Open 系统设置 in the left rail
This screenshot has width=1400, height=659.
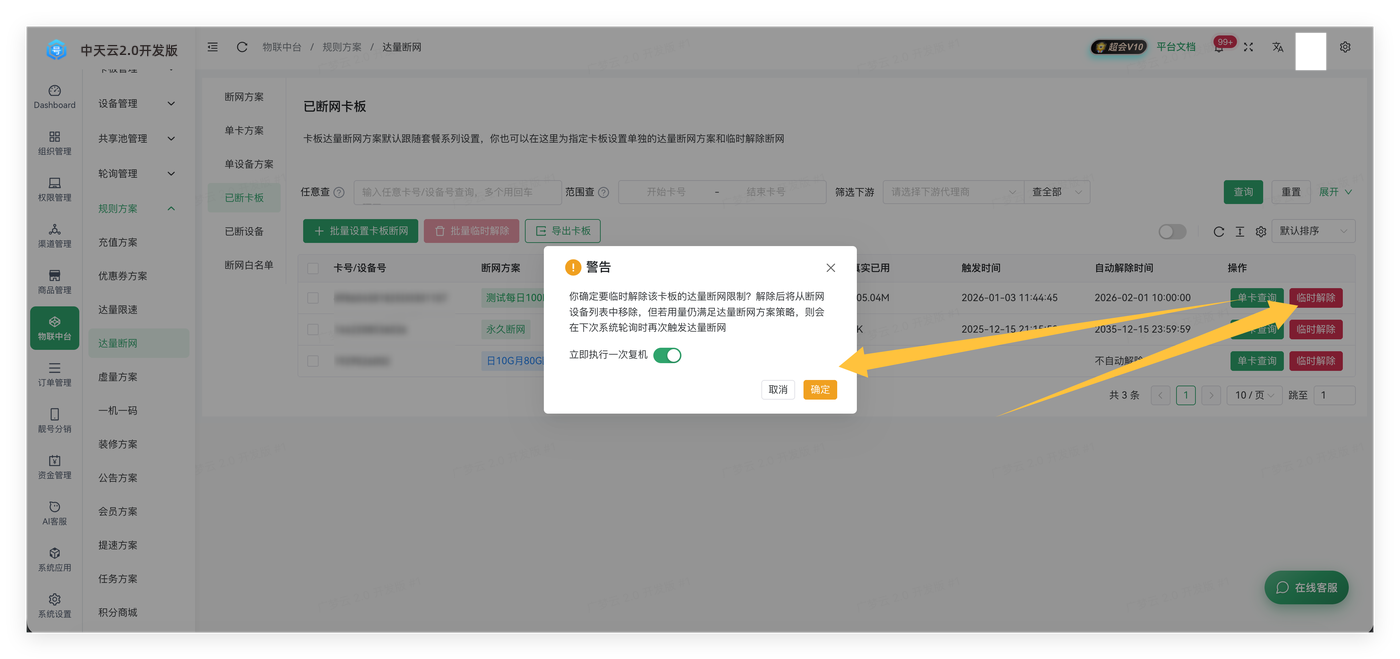pos(54,605)
